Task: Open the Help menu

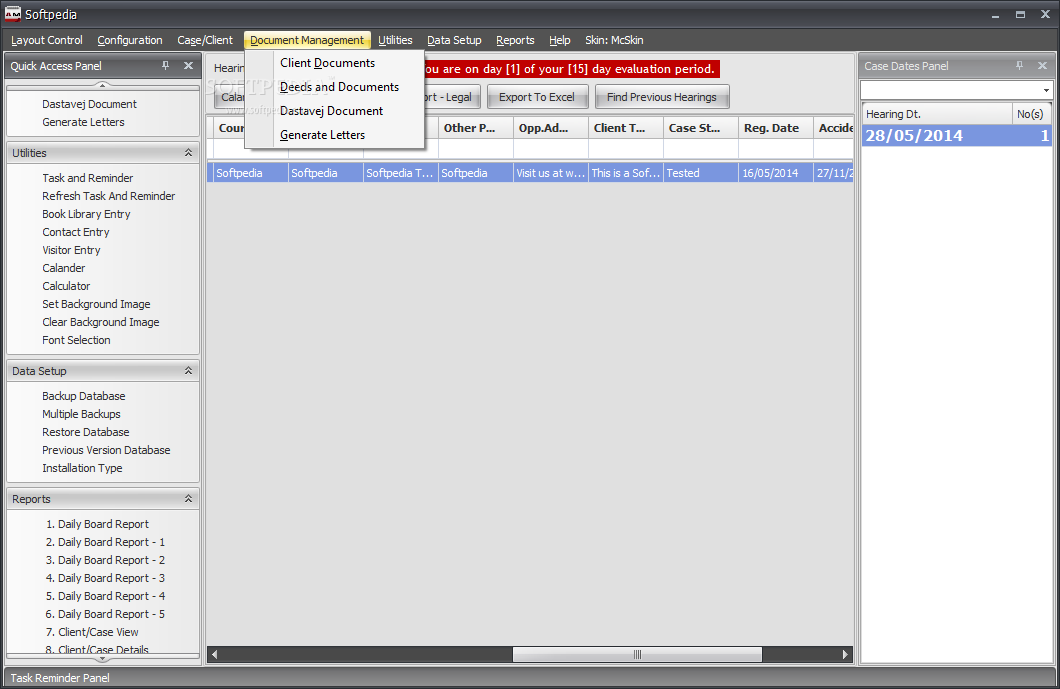Action: pyautogui.click(x=560, y=40)
